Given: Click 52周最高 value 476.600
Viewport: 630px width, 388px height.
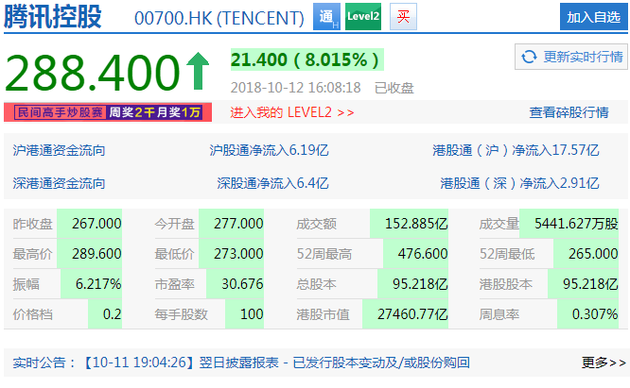Looking at the screenshot, I should [x=422, y=254].
